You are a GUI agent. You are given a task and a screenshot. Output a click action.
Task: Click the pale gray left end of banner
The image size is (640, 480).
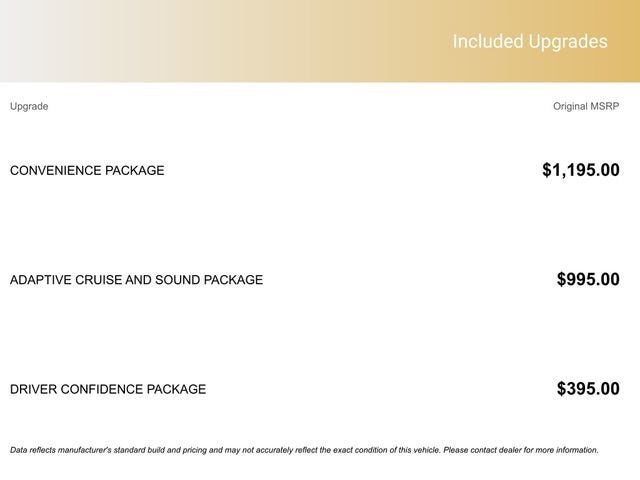coord(30,42)
